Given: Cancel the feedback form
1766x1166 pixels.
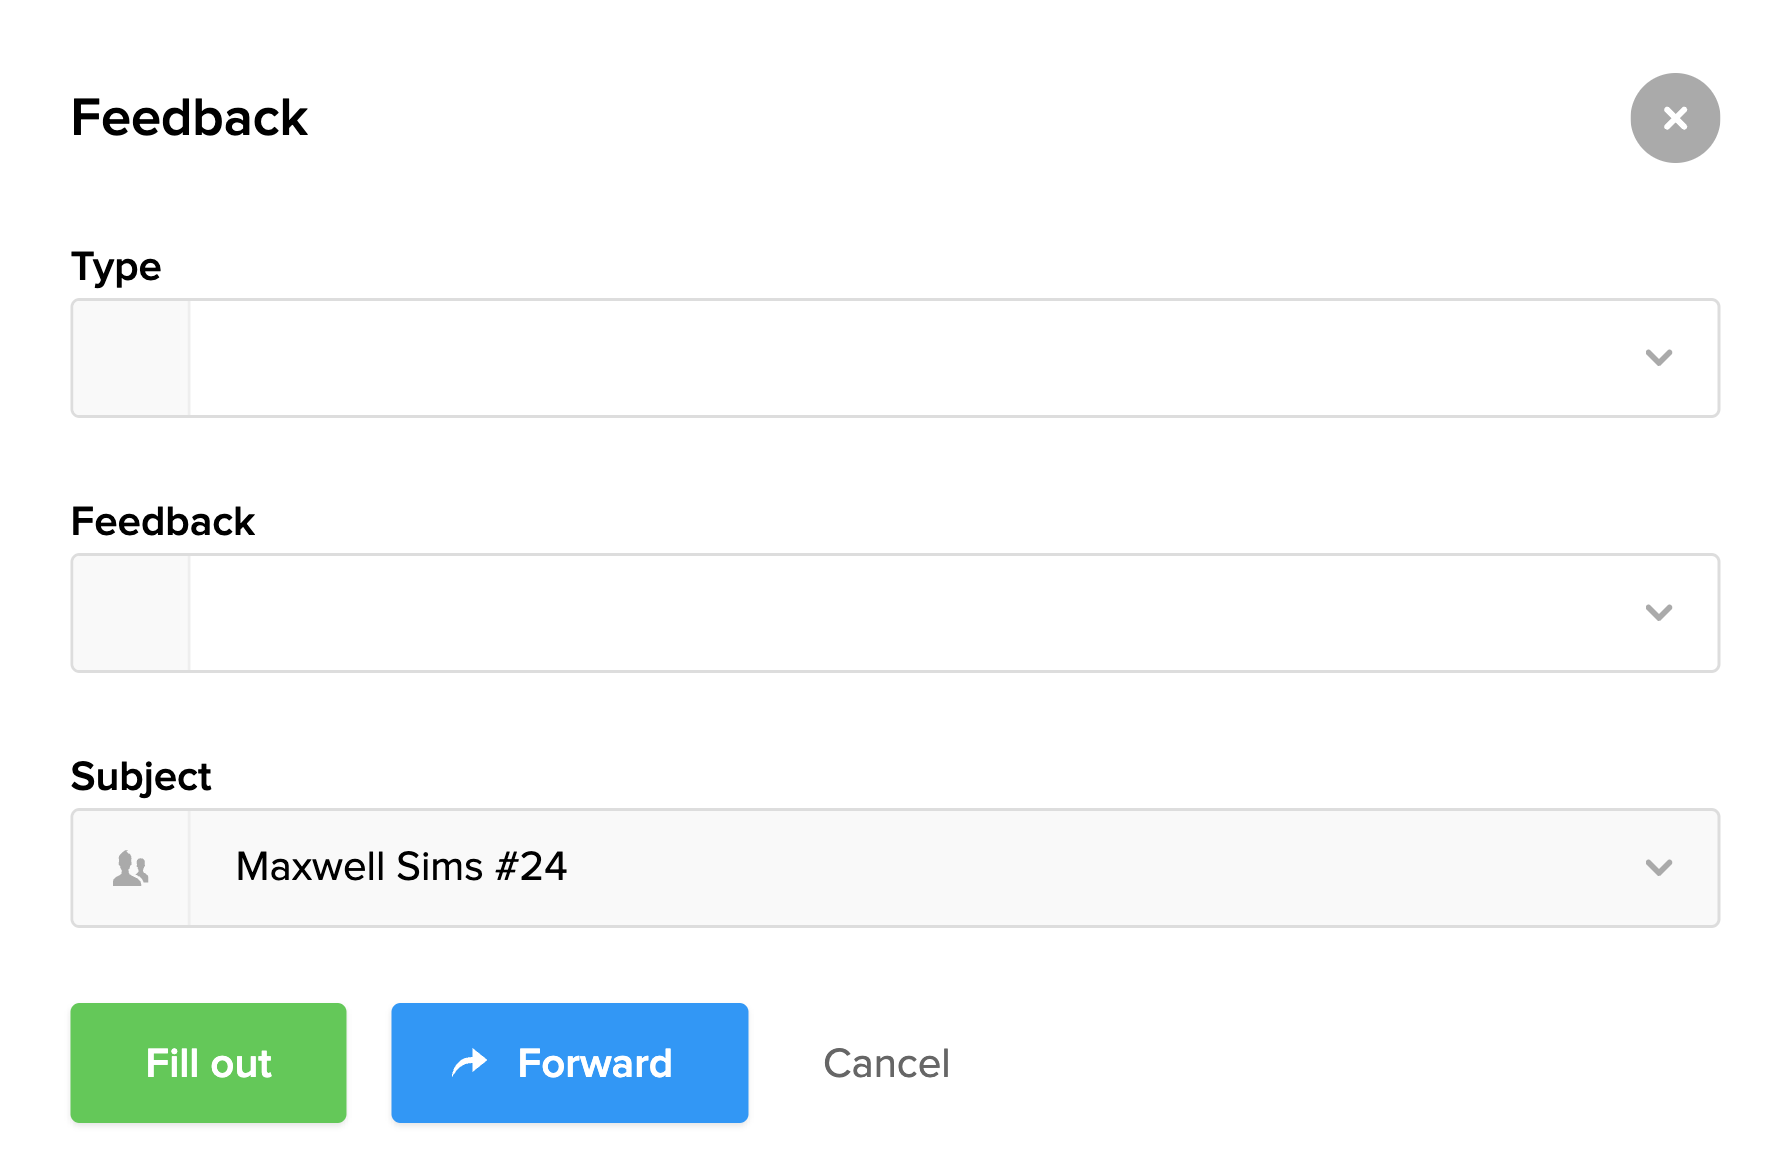Looking at the screenshot, I should point(886,1063).
